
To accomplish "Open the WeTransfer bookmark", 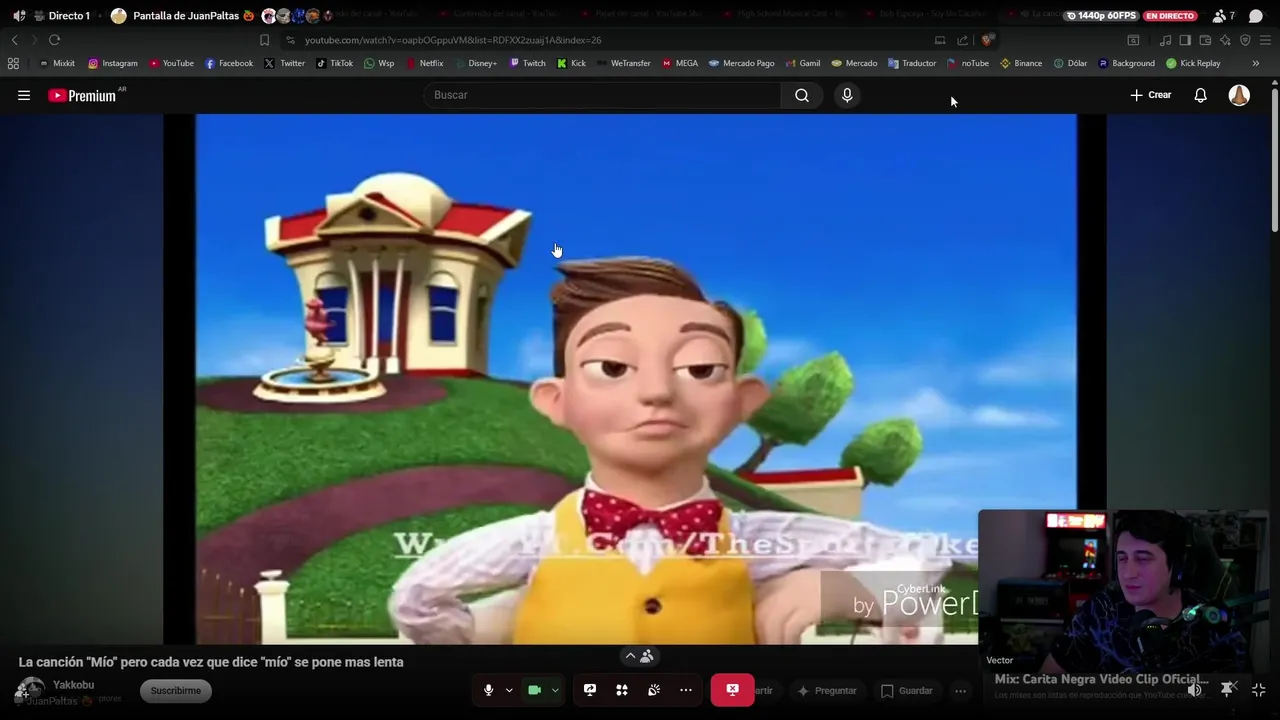I will tap(623, 63).
